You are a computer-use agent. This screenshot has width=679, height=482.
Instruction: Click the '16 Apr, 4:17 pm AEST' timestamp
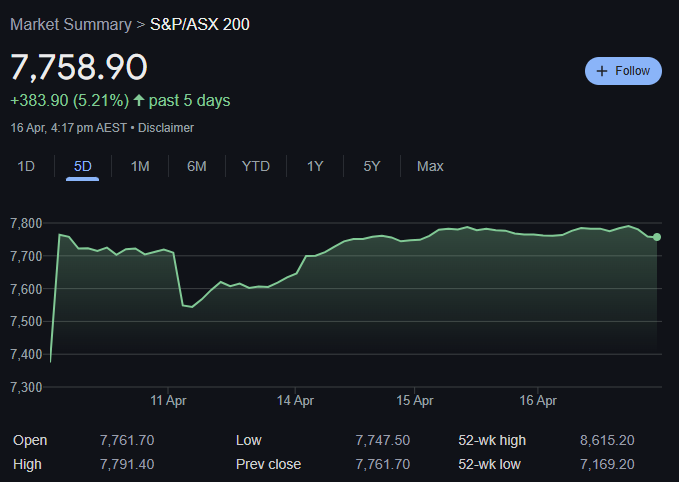pyautogui.click(x=68, y=128)
